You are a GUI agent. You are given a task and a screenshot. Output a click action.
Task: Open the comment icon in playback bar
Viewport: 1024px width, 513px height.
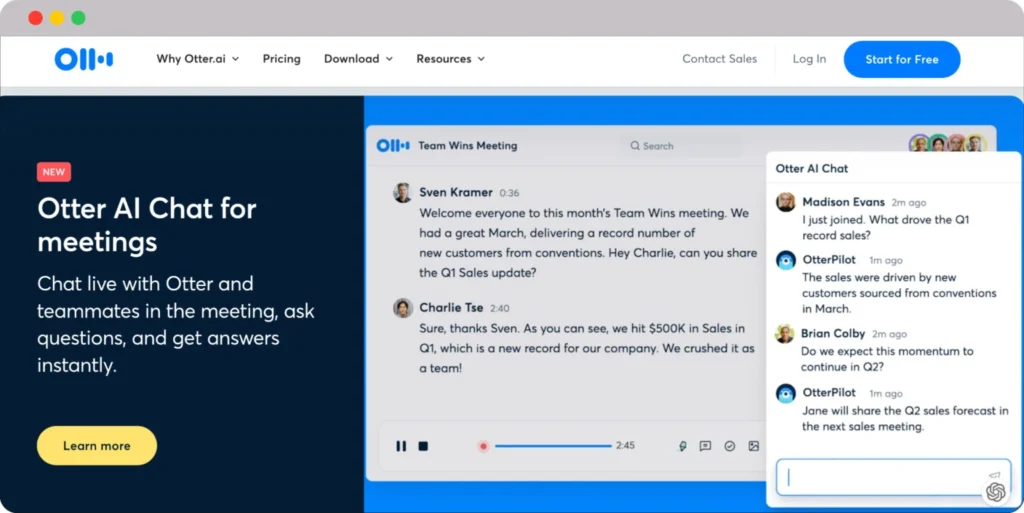[705, 446]
